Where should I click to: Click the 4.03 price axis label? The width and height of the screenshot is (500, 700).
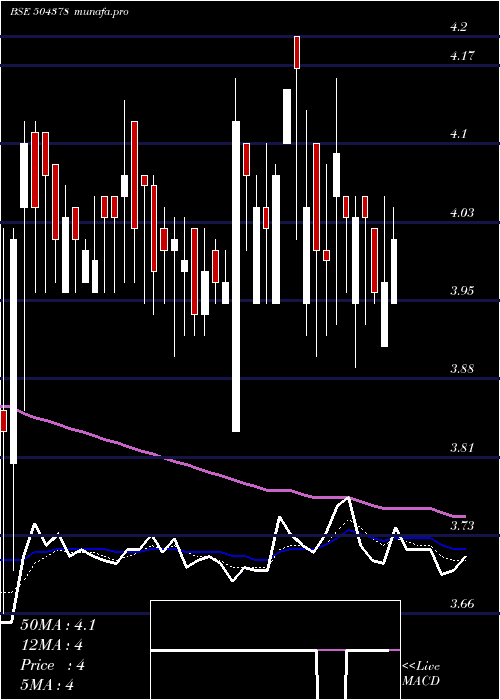(462, 212)
